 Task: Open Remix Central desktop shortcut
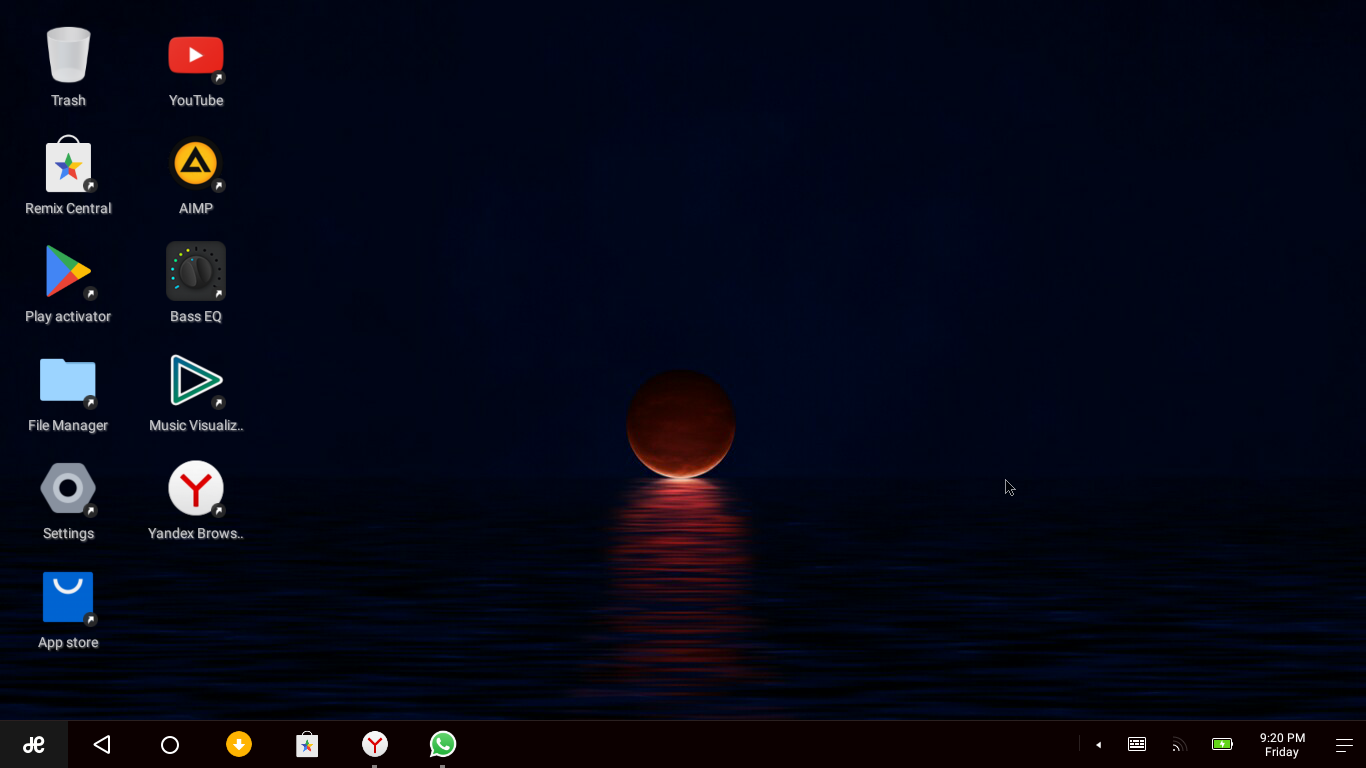68,165
